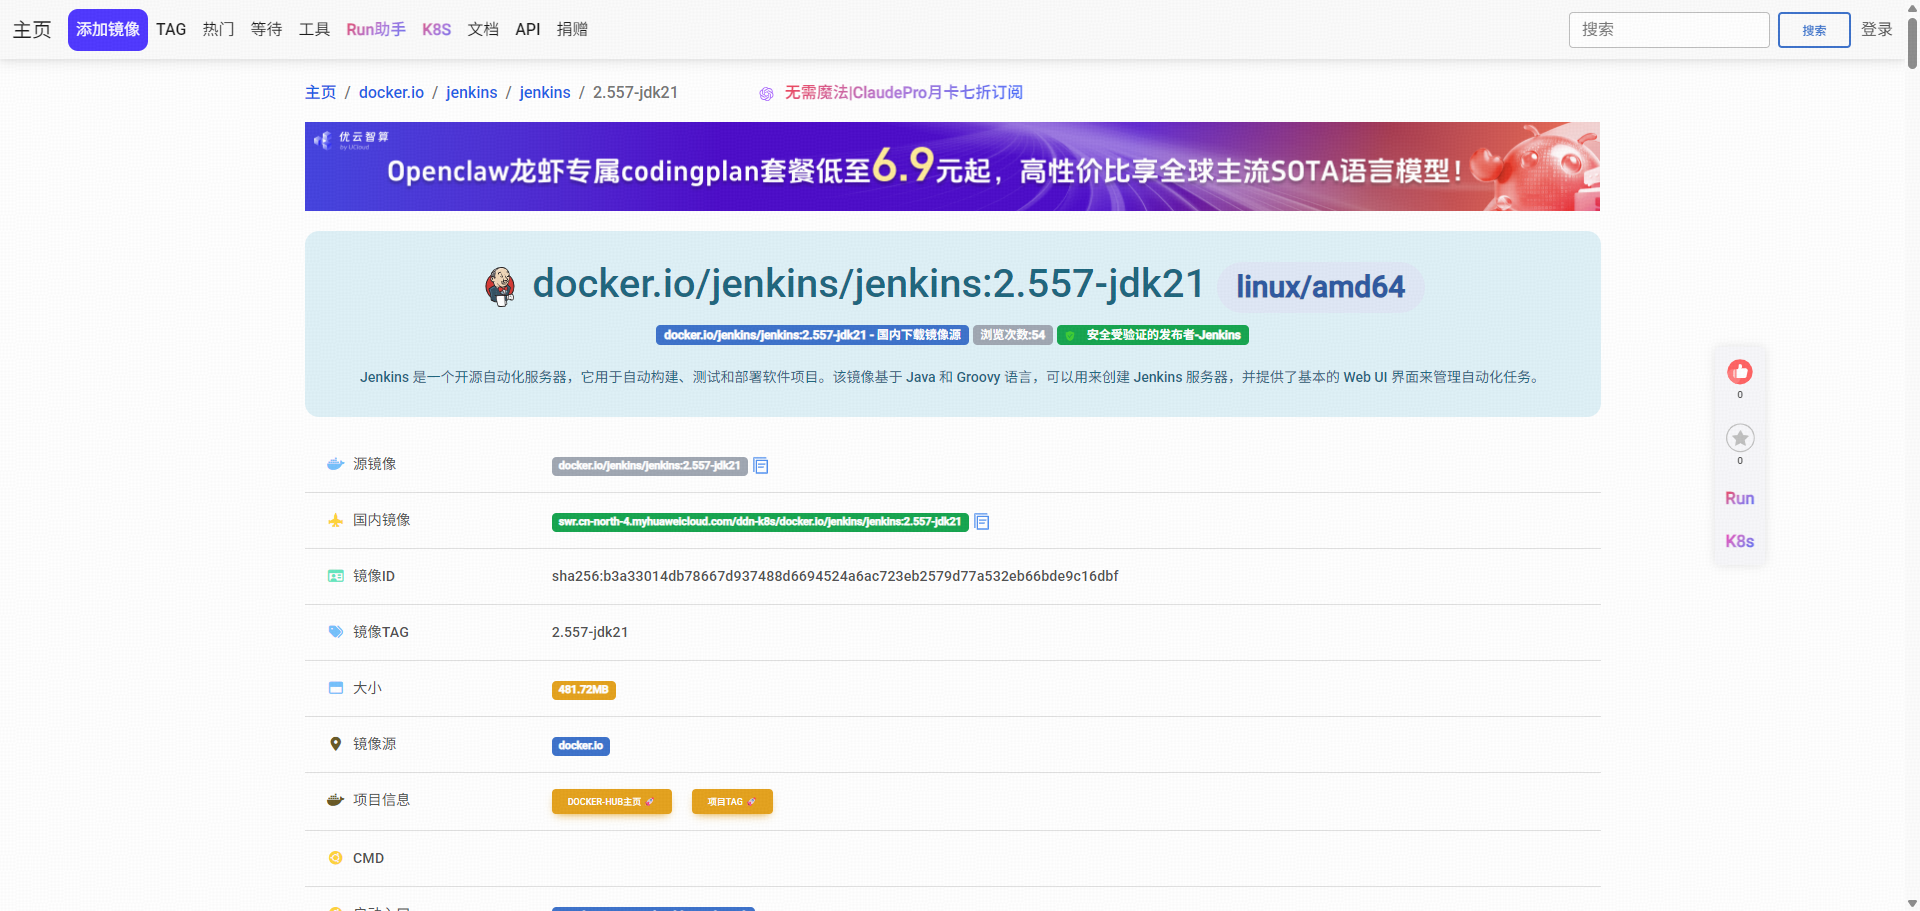Give a thumbs-up like to this image
The height and width of the screenshot is (911, 1920).
1740,372
